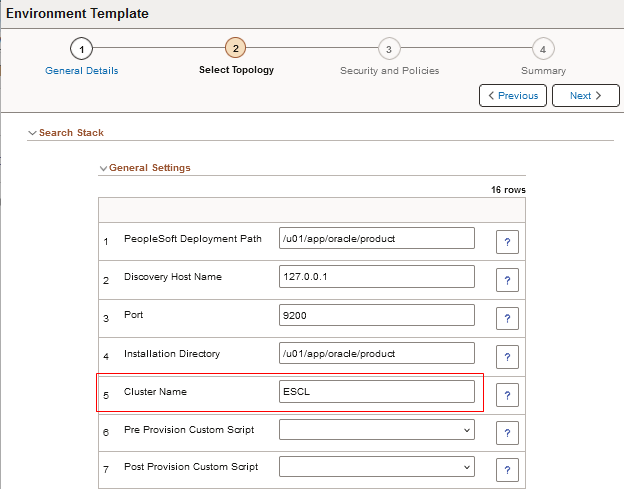Open help for Discovery Host Name
This screenshot has width=624, height=489.
(507, 278)
